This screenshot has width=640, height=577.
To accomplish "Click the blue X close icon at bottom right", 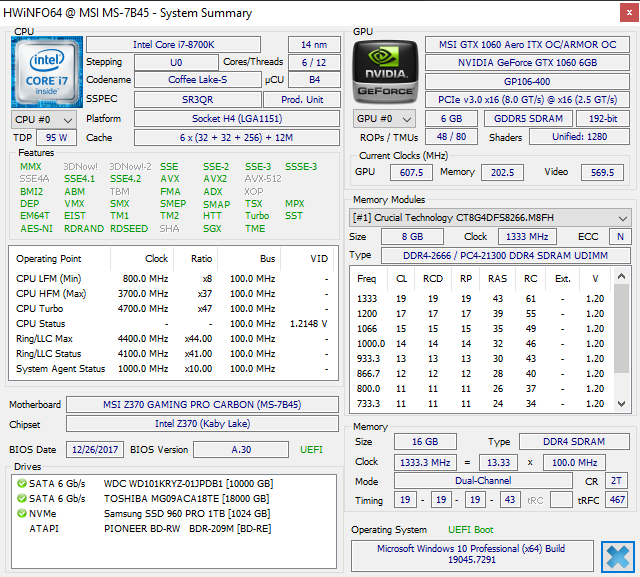I will tap(618, 557).
